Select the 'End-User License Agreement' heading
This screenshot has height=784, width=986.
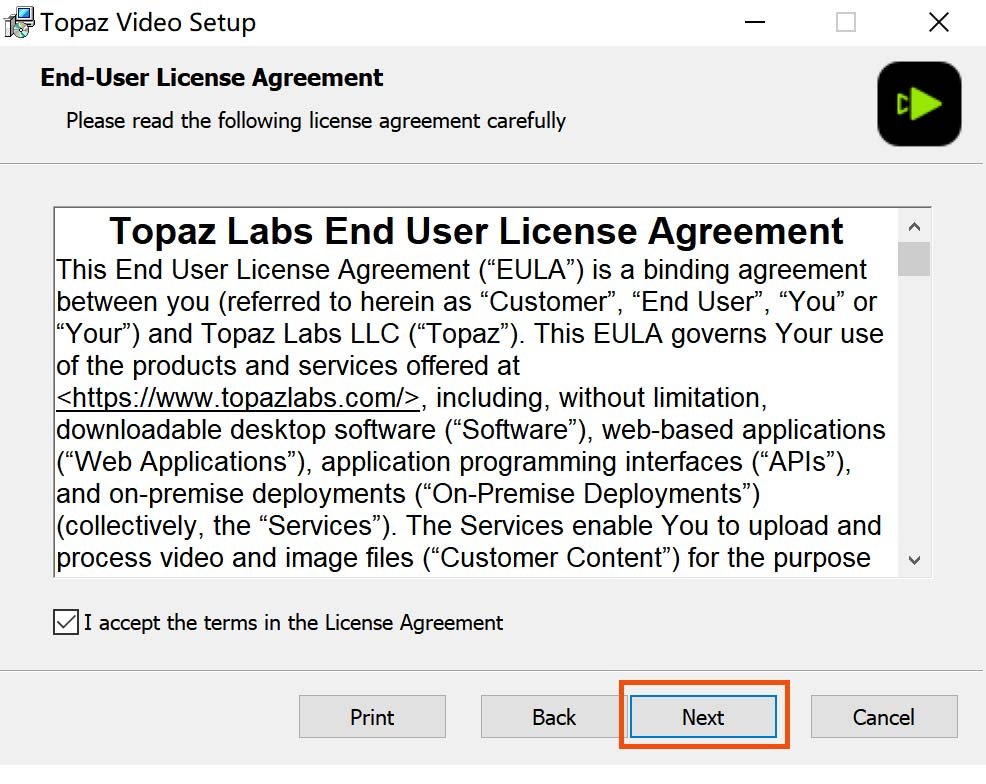point(209,77)
